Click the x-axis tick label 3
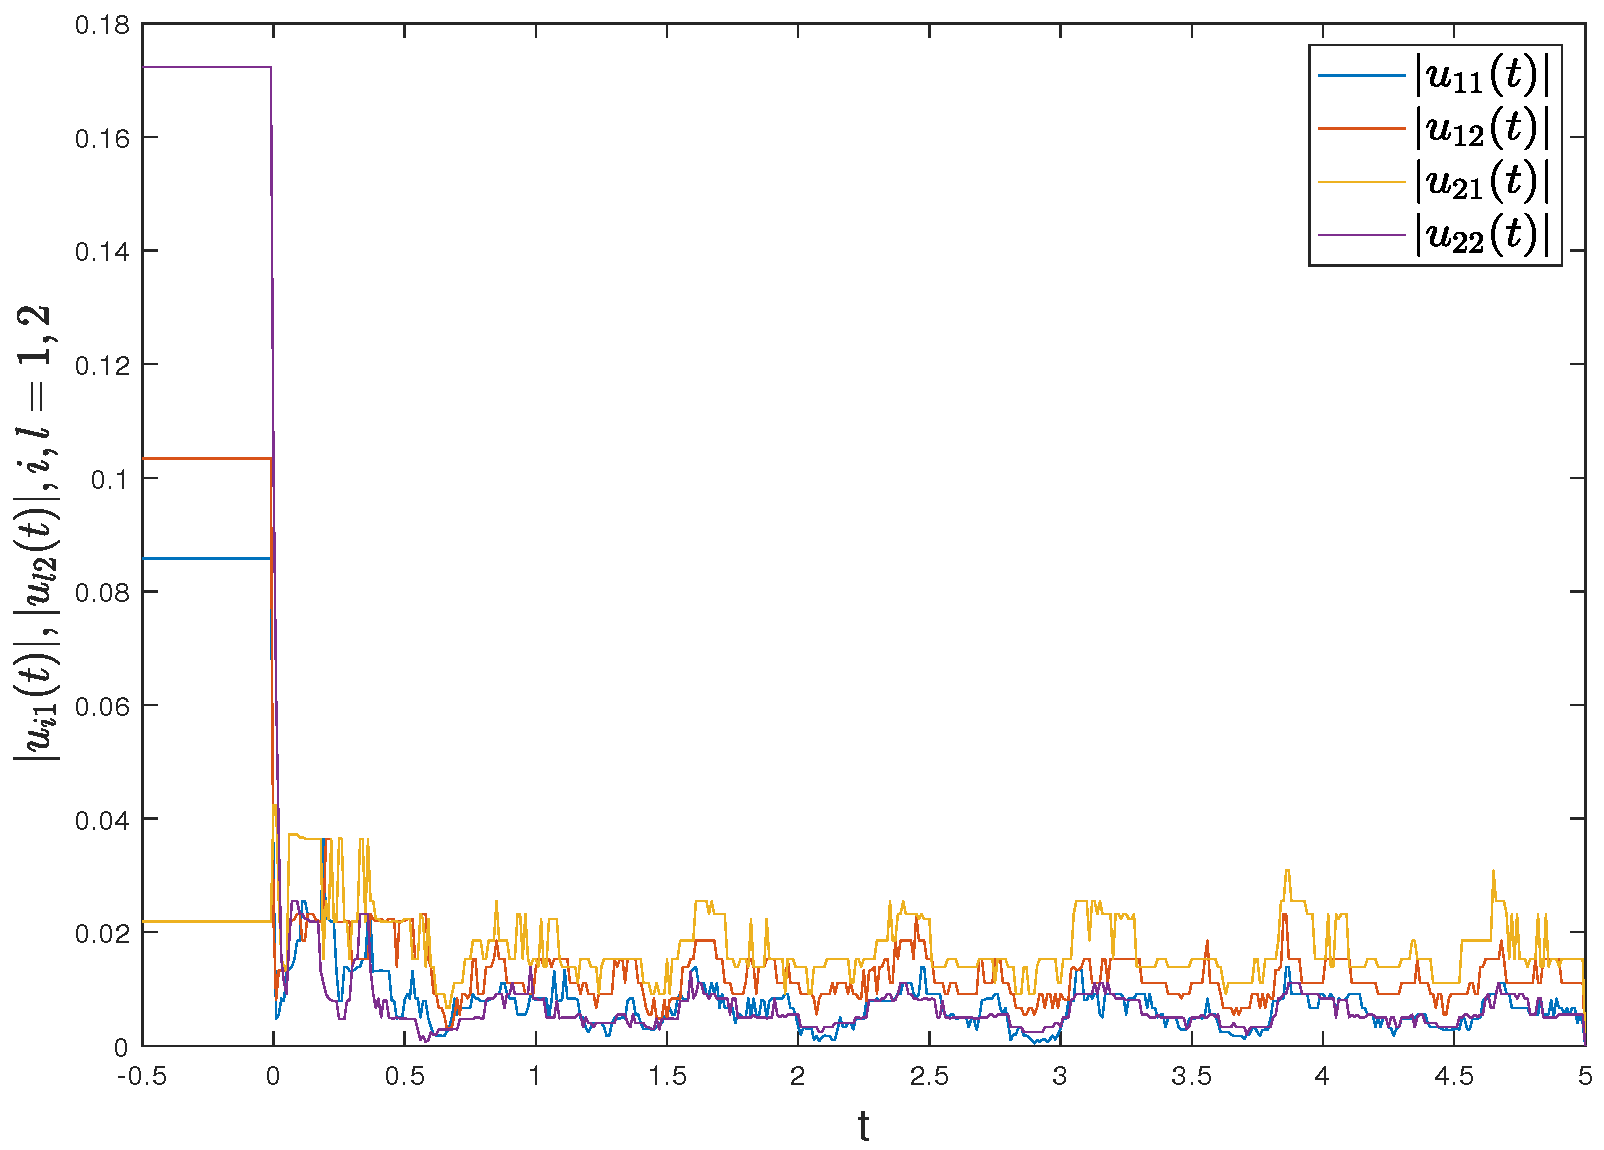This screenshot has width=1604, height=1150. click(1060, 1077)
